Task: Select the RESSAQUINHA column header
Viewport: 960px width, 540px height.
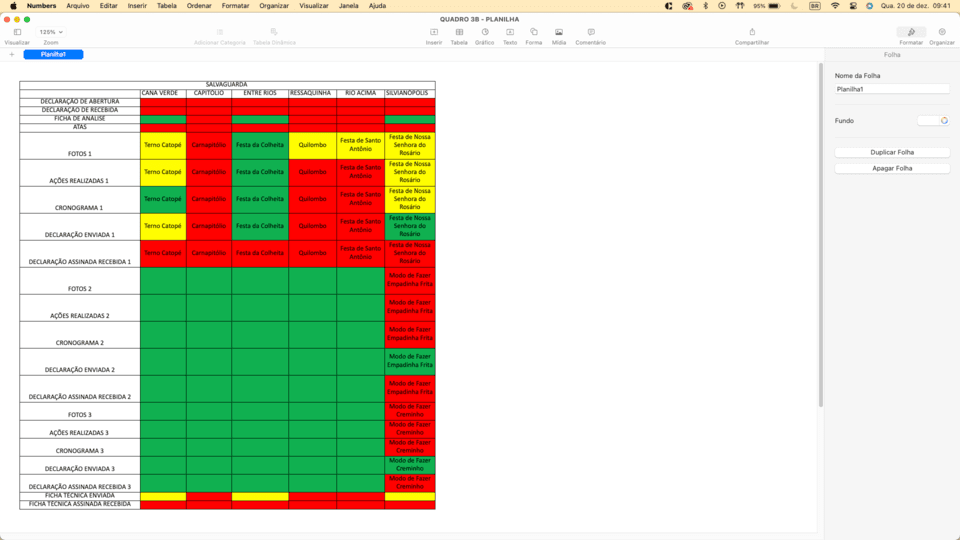Action: point(312,93)
